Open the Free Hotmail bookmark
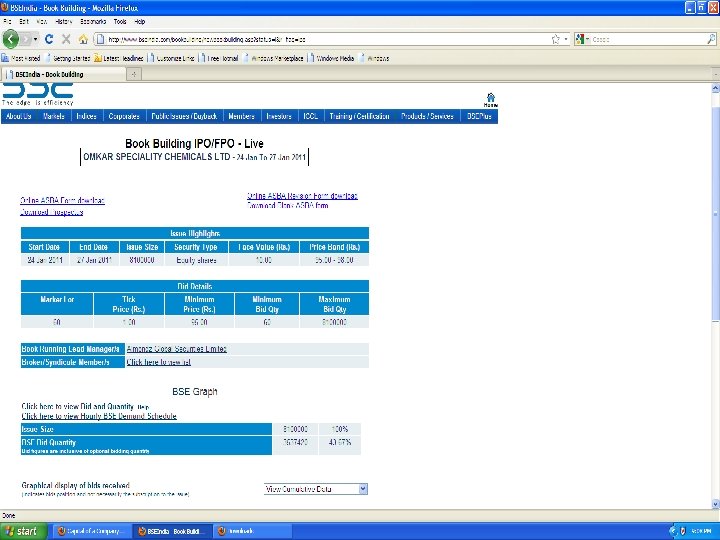 coord(219,58)
